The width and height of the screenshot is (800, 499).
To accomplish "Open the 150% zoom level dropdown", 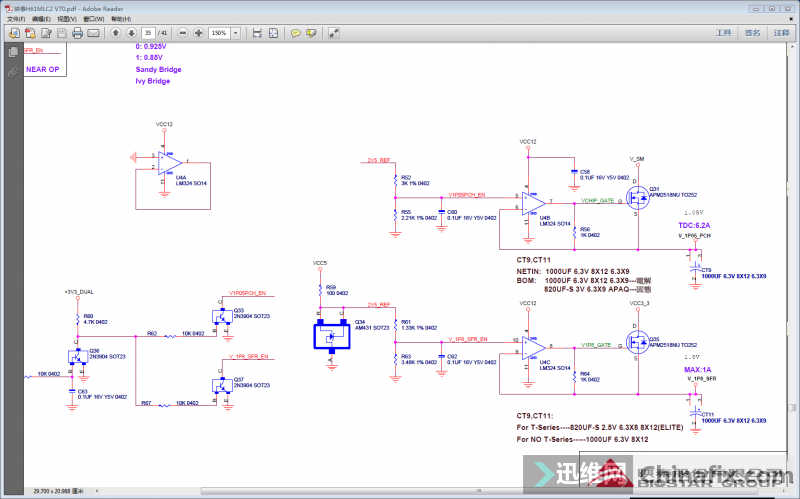I will click(x=234, y=33).
